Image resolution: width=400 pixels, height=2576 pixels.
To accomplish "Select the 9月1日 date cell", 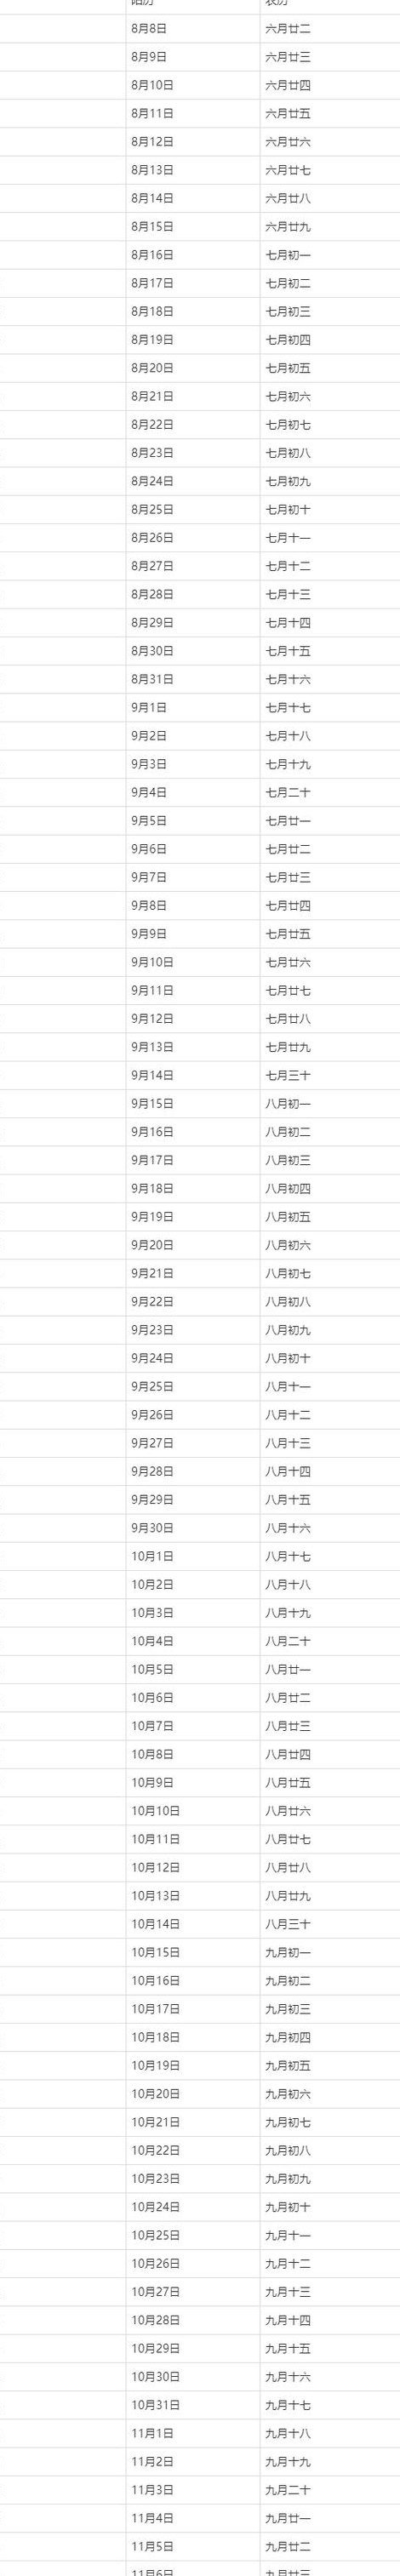I will pyautogui.click(x=192, y=707).
